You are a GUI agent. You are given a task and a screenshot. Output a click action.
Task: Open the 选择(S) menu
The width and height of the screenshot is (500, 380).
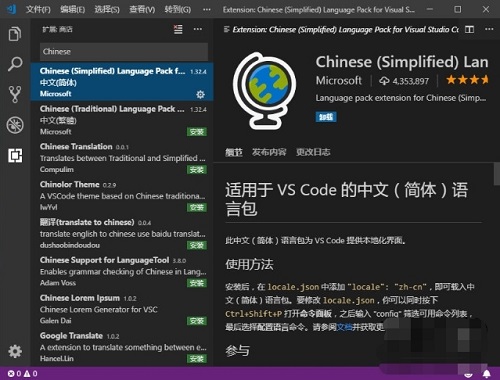[x=107, y=9]
